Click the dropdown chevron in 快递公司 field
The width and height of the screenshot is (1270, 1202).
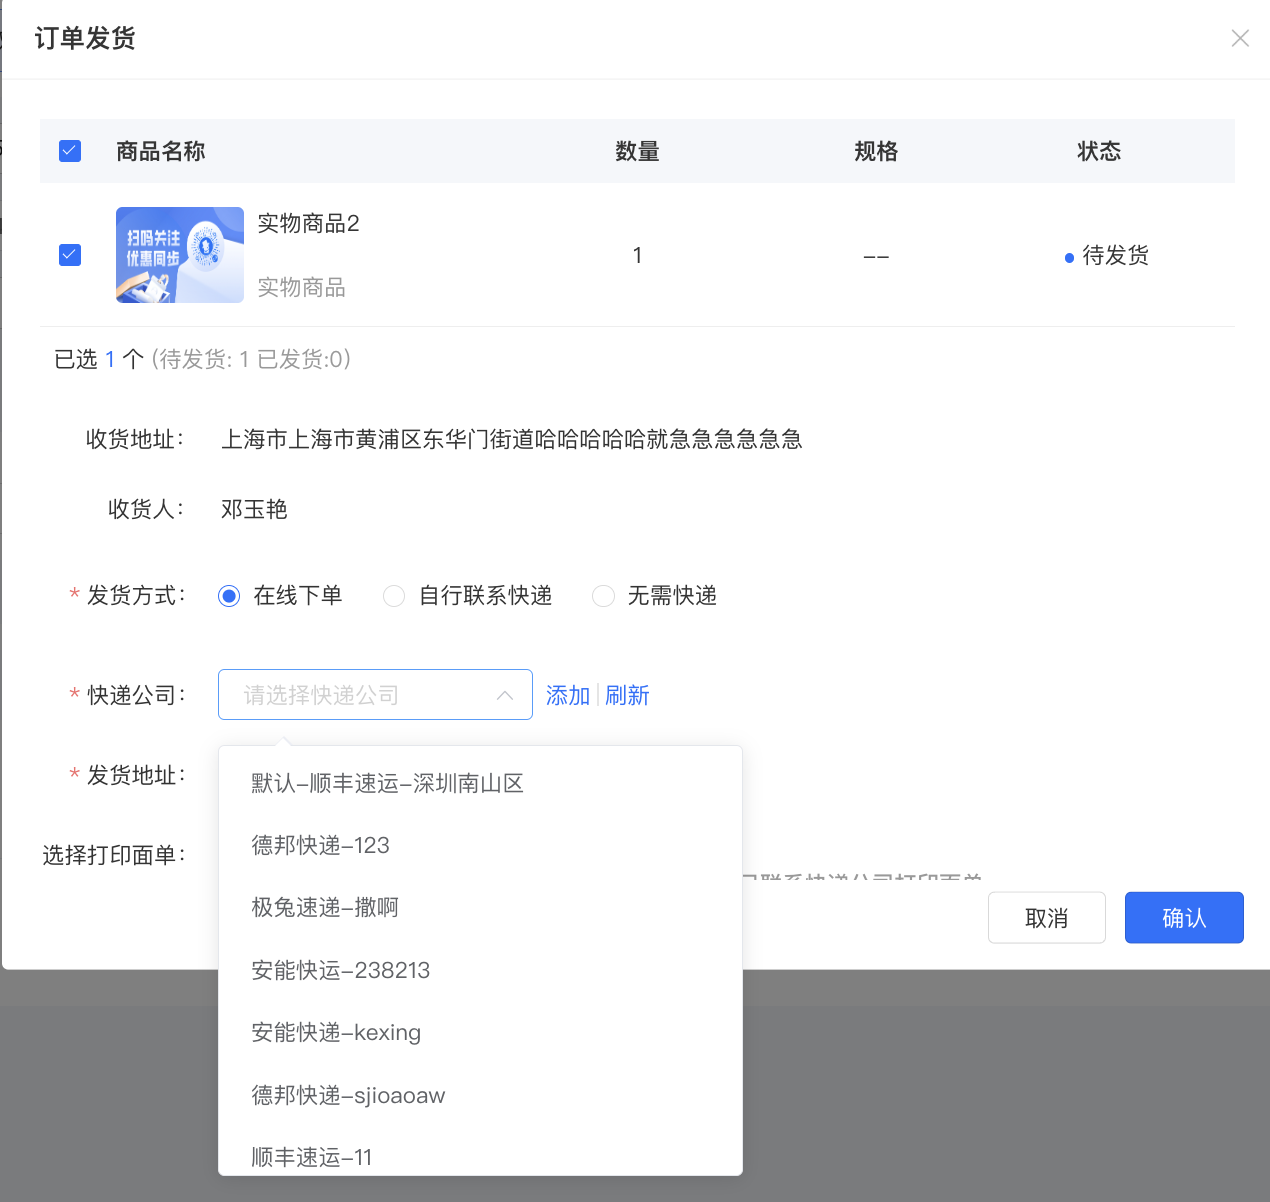505,695
